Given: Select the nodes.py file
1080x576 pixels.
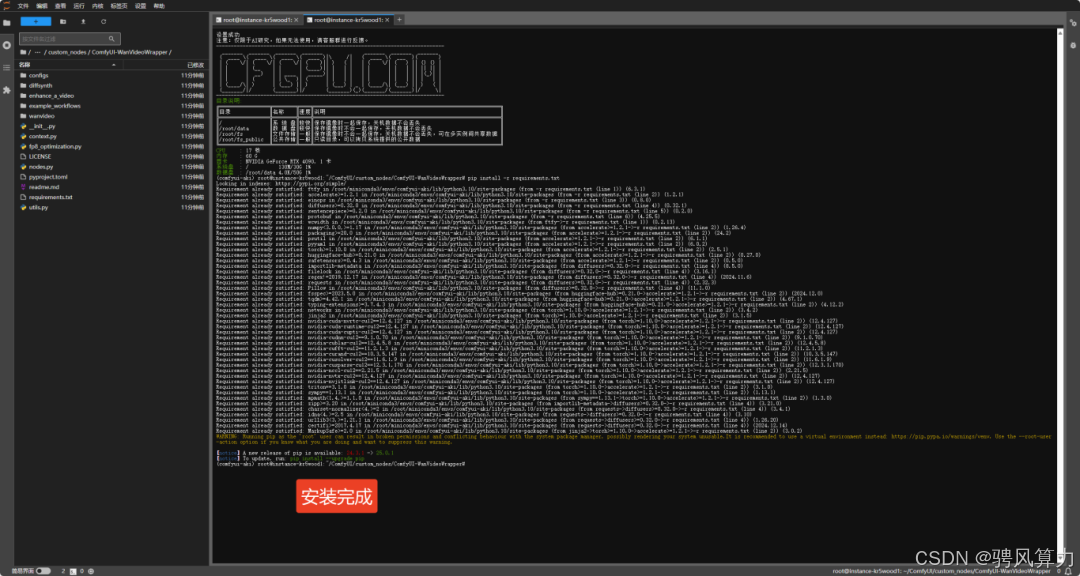Looking at the screenshot, I should point(112,167).
